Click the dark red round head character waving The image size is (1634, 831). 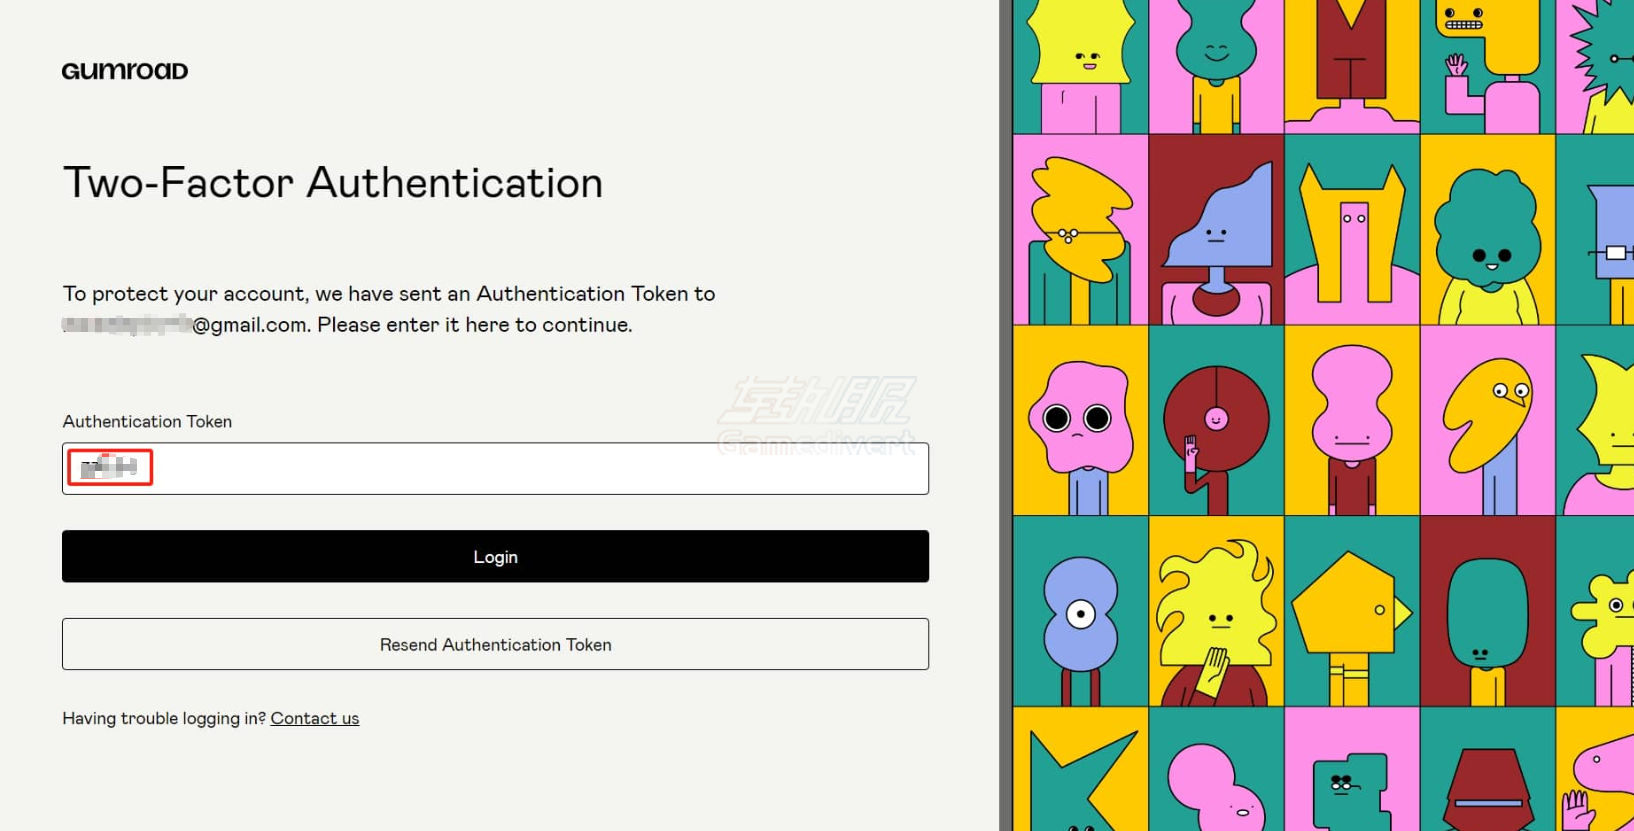1216,420
